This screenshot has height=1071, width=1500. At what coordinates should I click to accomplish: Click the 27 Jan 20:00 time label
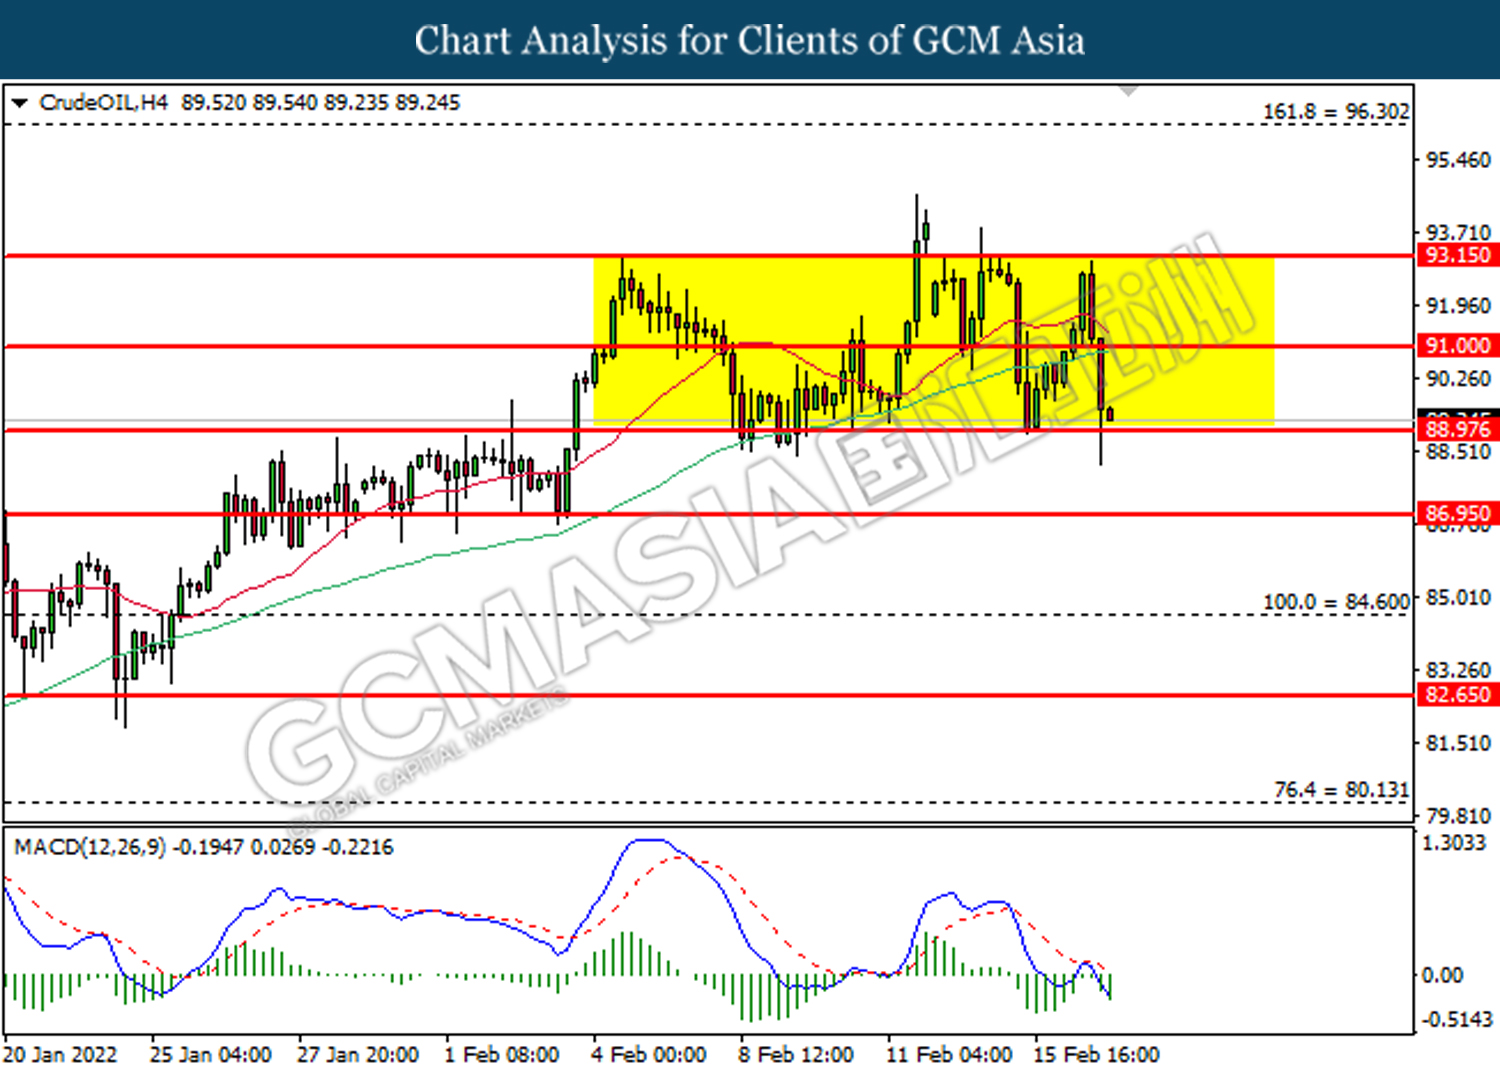point(358,1054)
